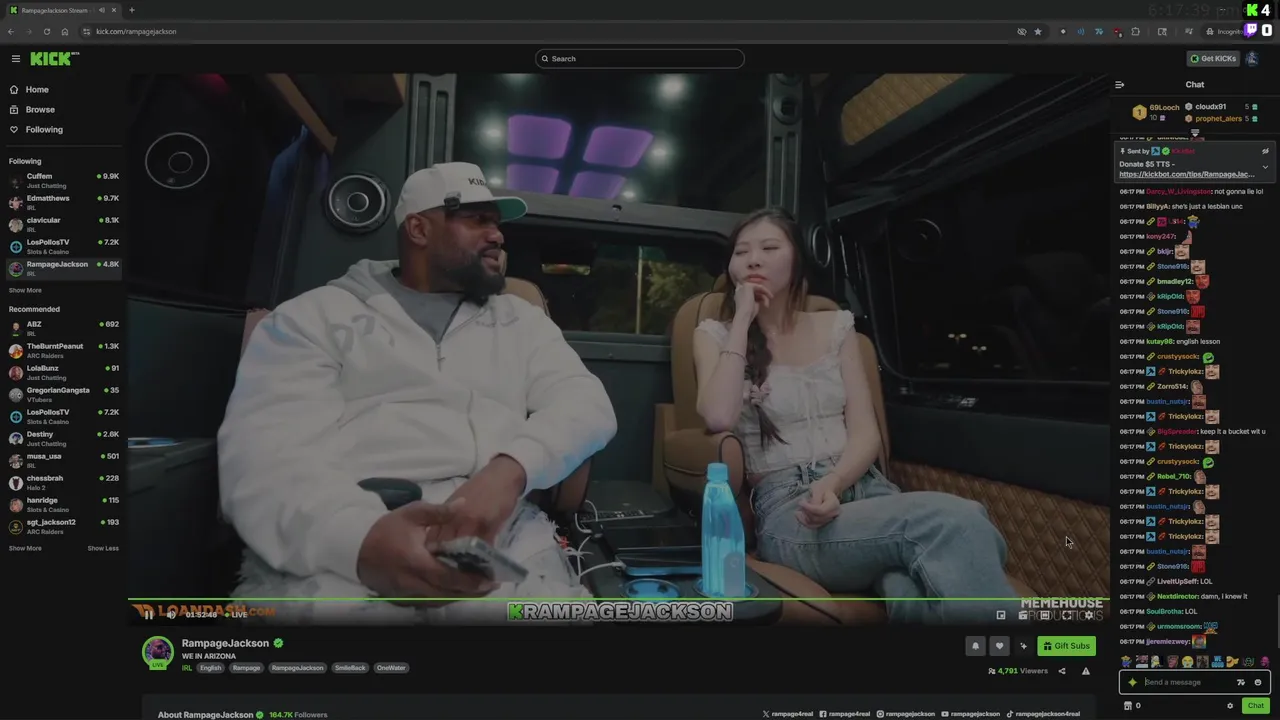Open rampagejackson YouTube link

click(x=970, y=714)
